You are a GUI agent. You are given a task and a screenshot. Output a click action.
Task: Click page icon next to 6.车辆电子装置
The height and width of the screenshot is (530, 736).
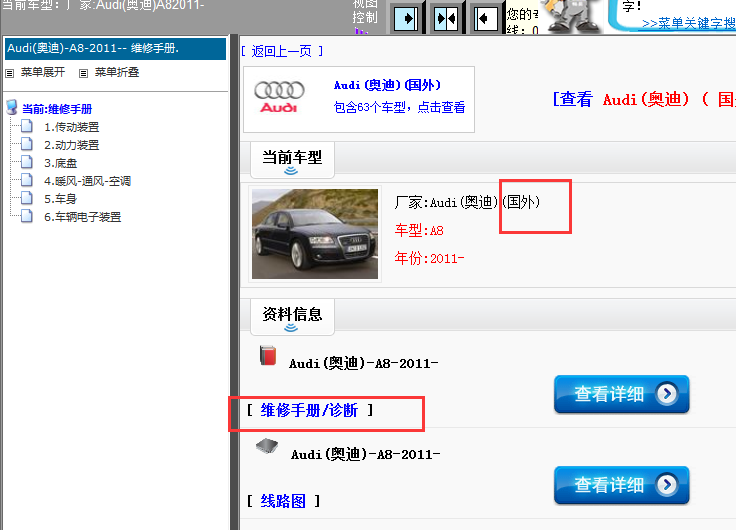(x=27, y=215)
